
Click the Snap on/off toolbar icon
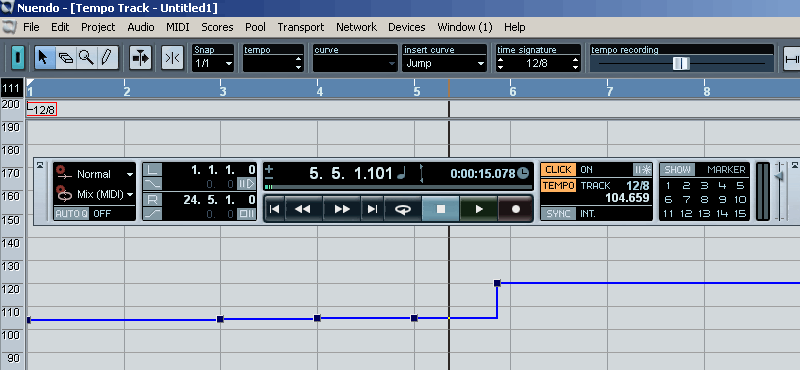tap(172, 58)
